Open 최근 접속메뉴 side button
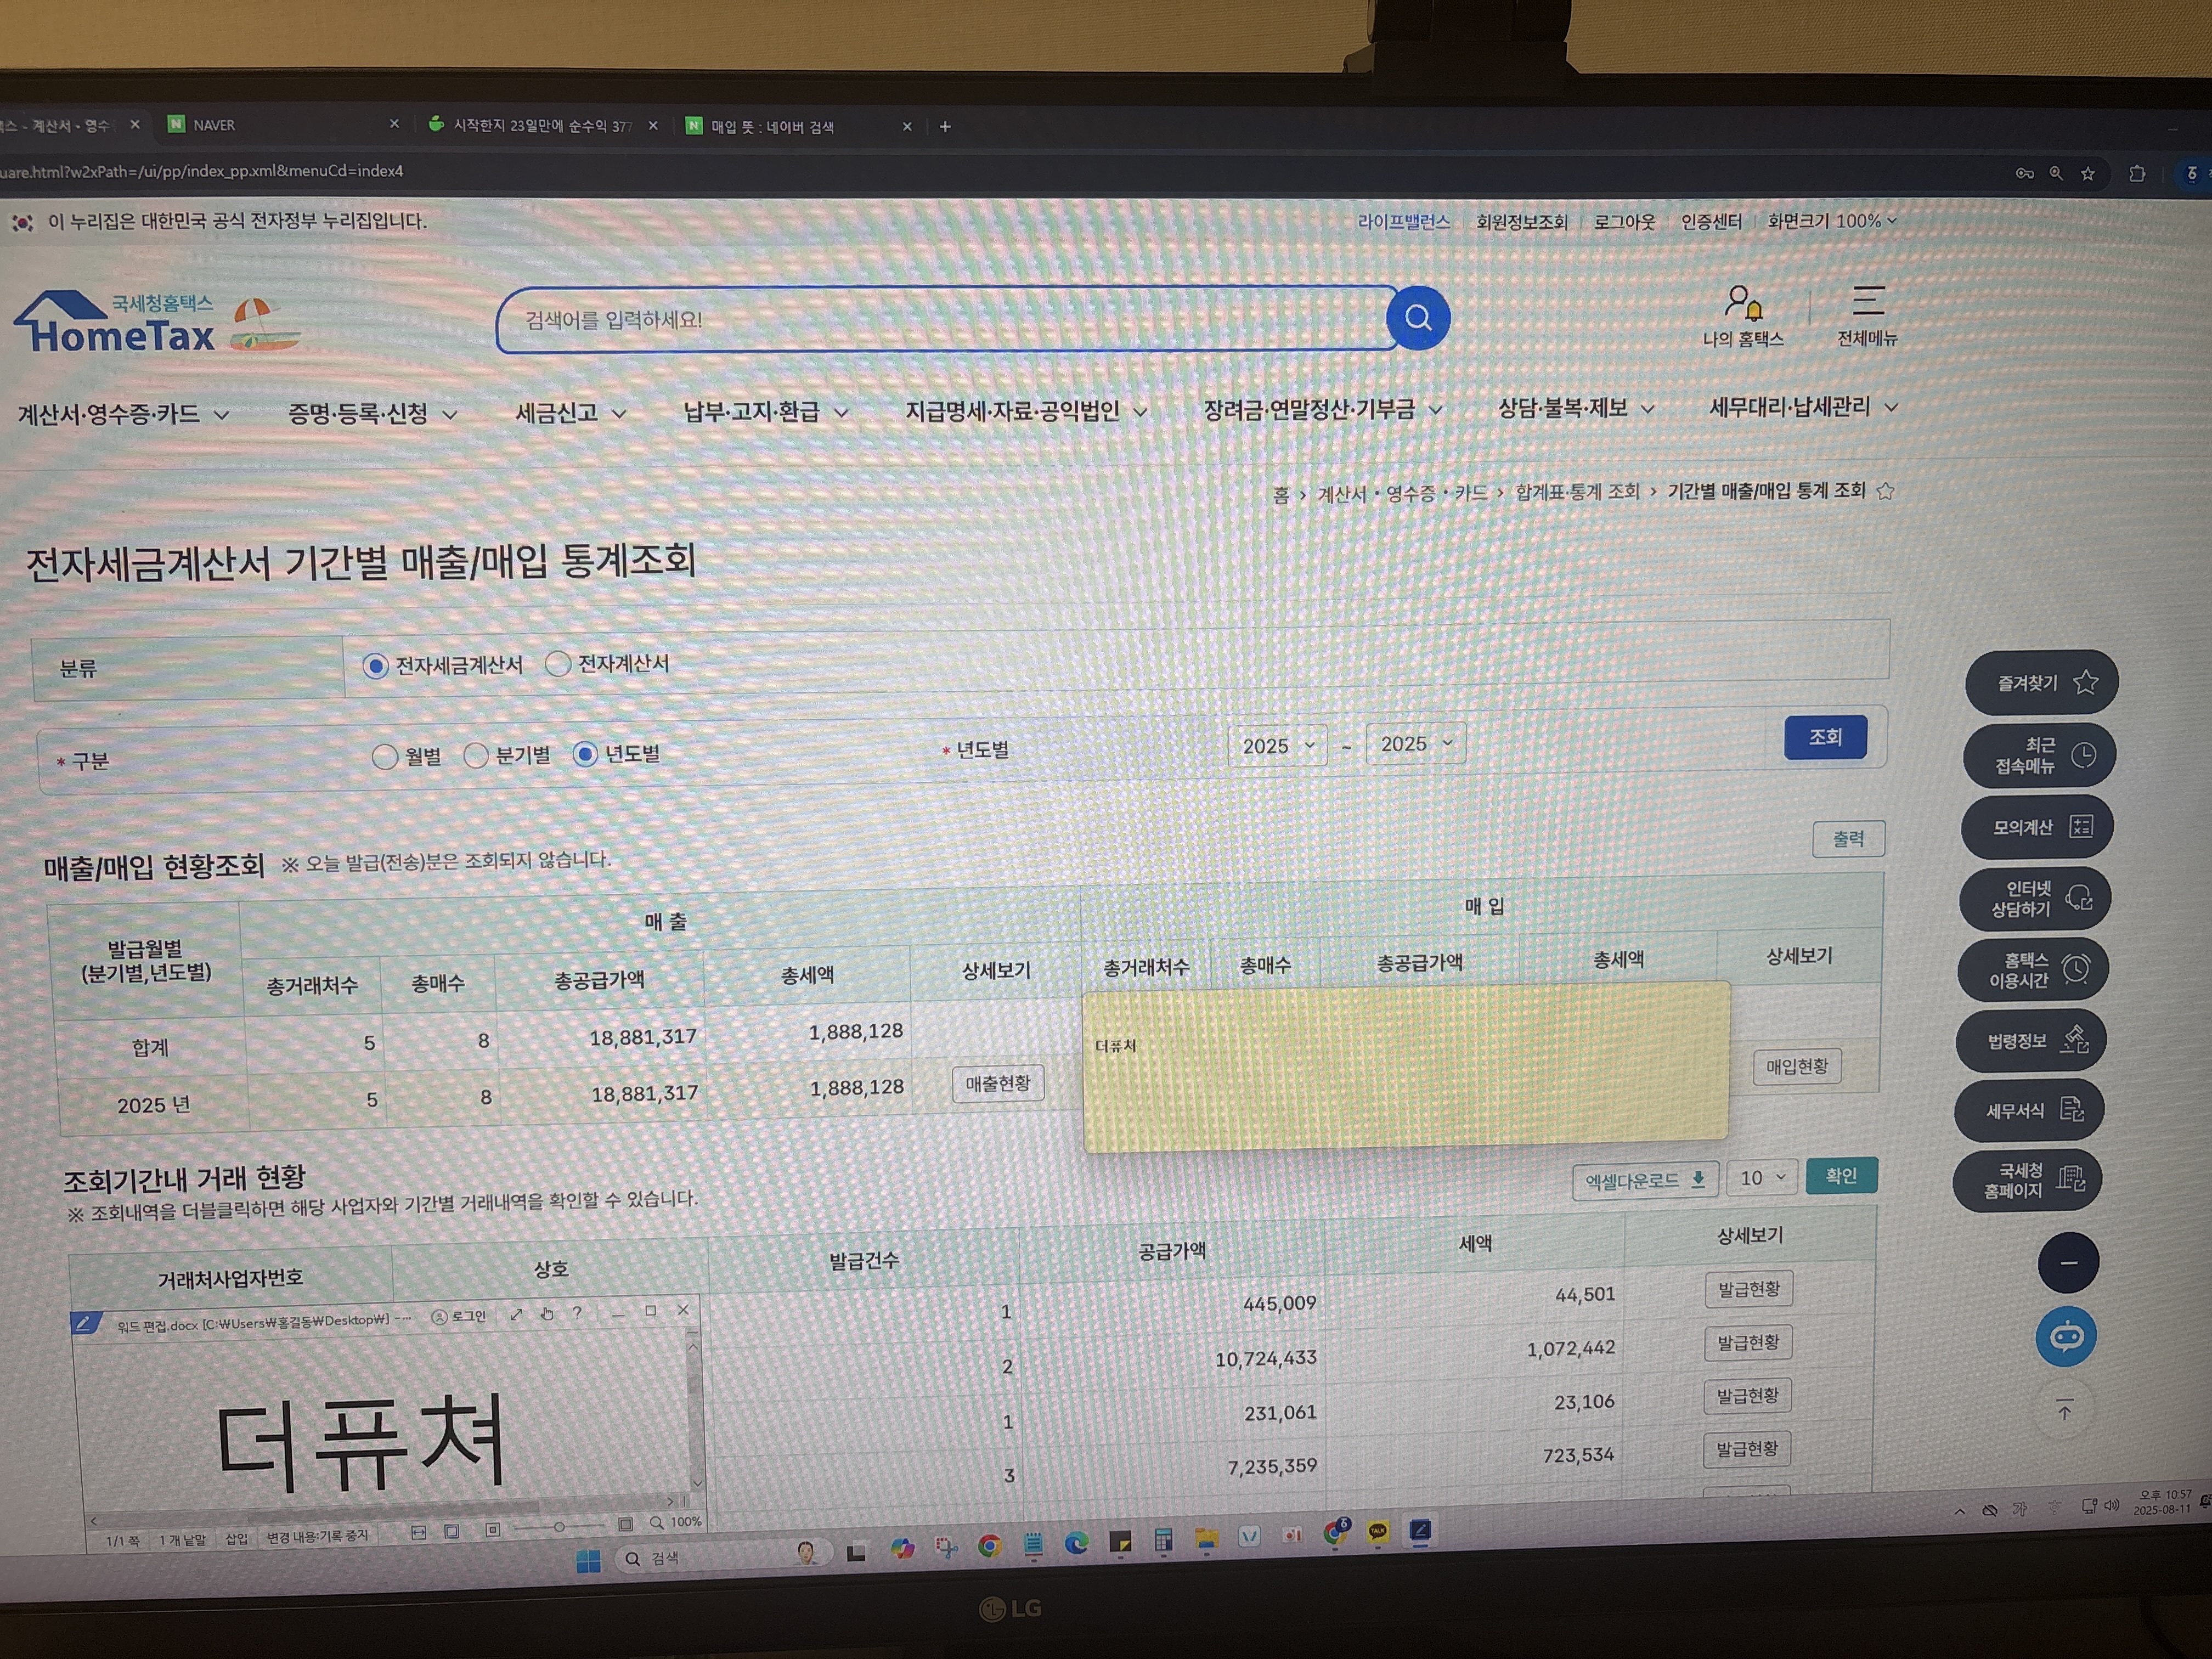This screenshot has width=2212, height=1659. pyautogui.click(x=2039, y=755)
